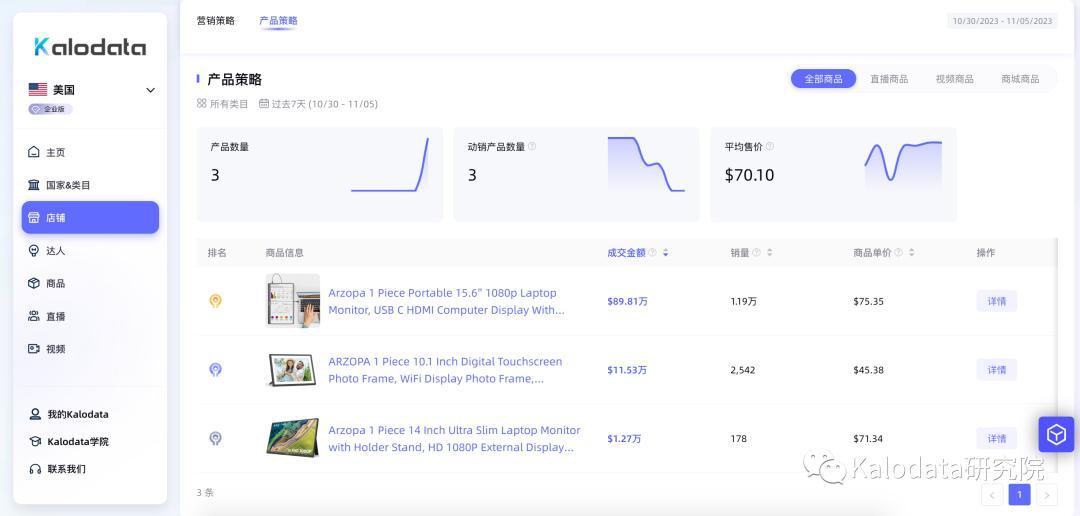Click the graduation cap icon beside Kalodata学院
Image resolution: width=1080 pixels, height=516 pixels.
34,442
